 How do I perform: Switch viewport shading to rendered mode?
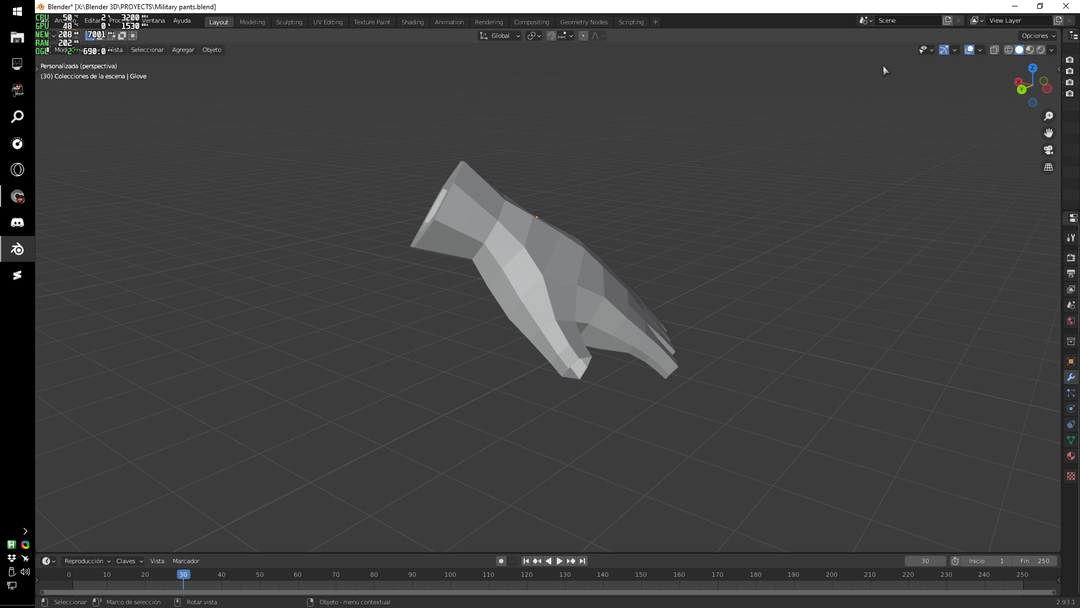1041,49
